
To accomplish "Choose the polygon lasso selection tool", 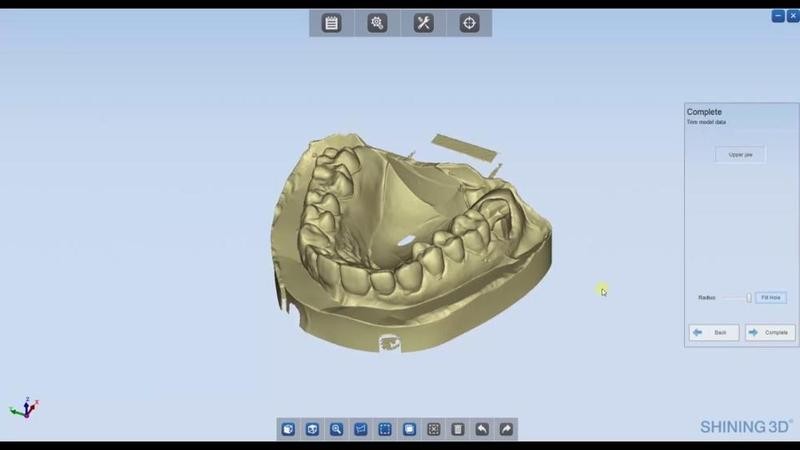I will pyautogui.click(x=361, y=429).
